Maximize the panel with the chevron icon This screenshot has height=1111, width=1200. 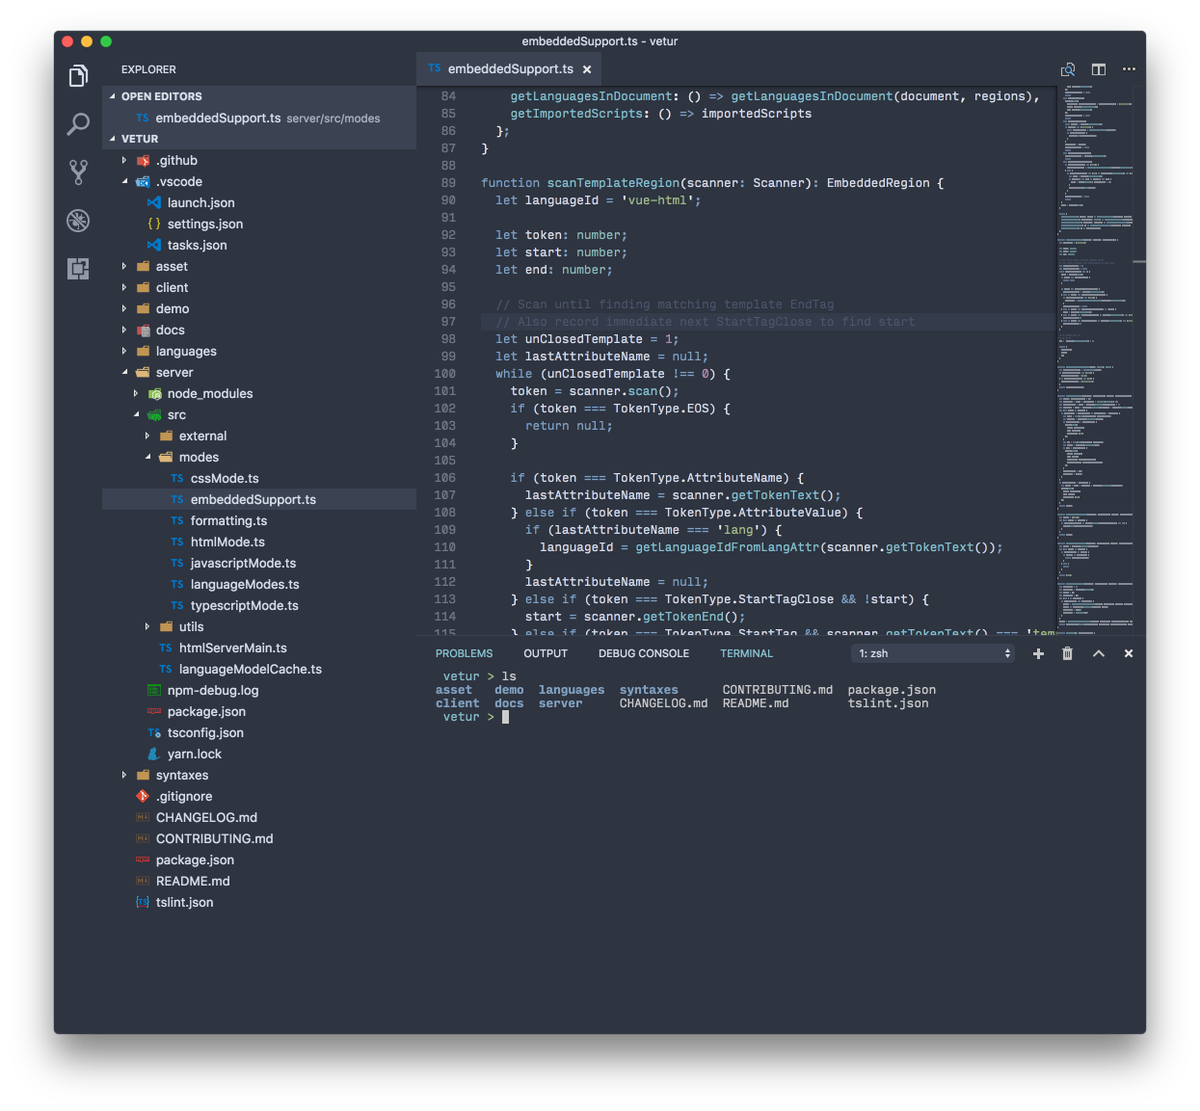point(1097,653)
